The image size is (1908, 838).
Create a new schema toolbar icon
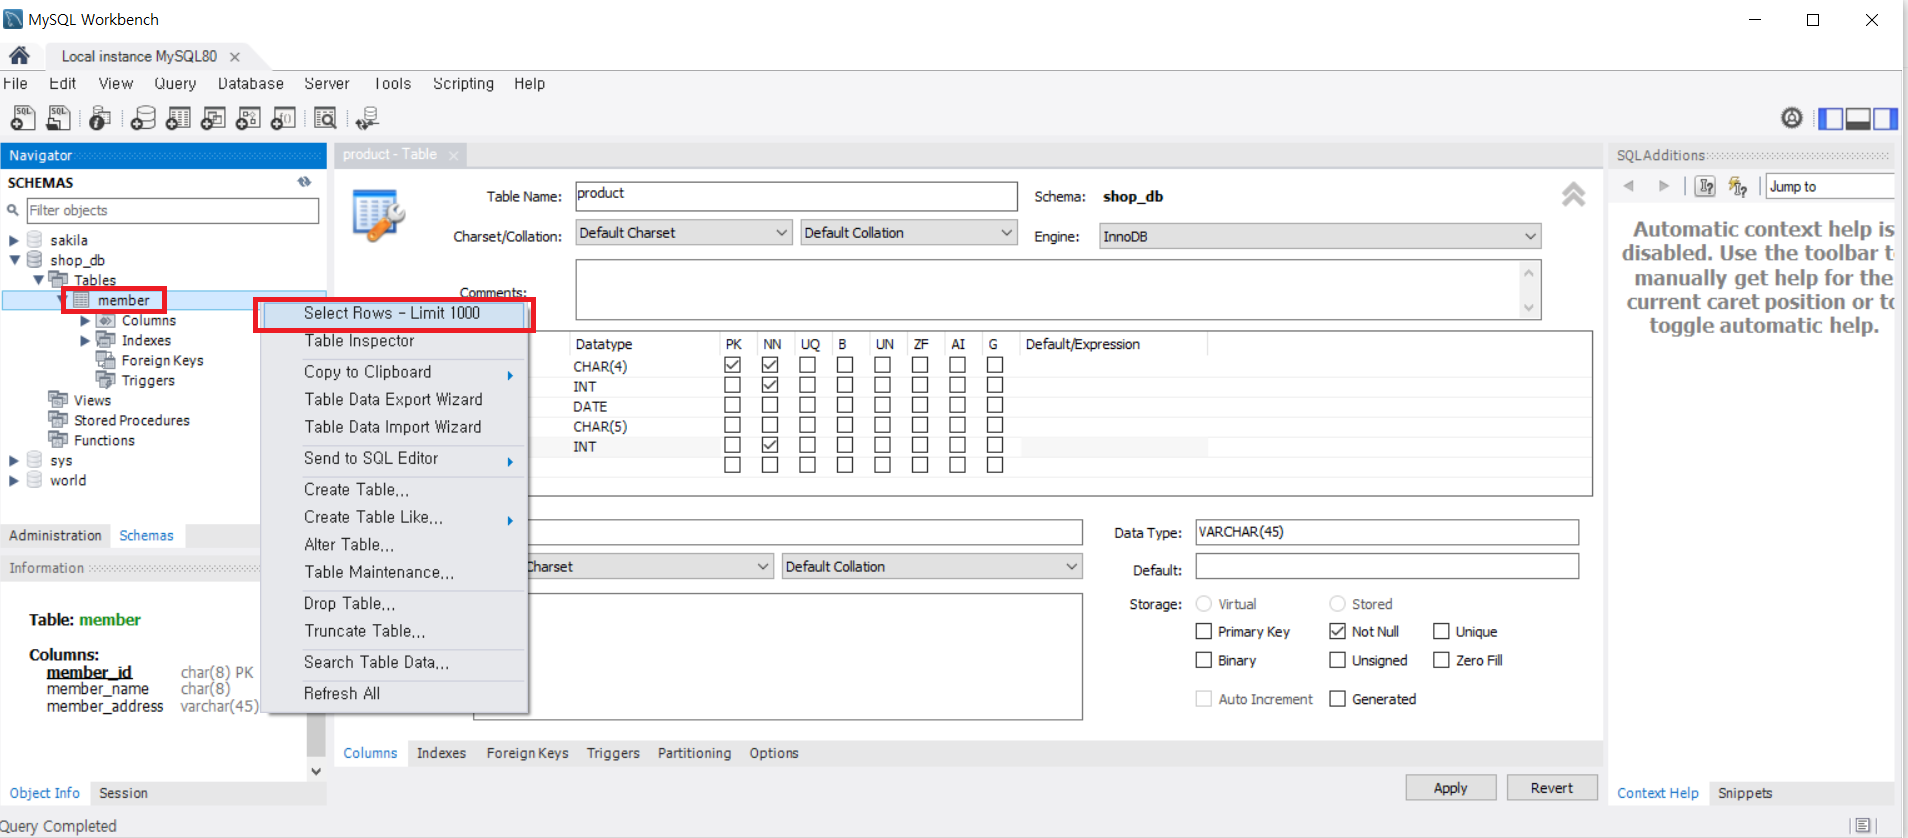[143, 118]
